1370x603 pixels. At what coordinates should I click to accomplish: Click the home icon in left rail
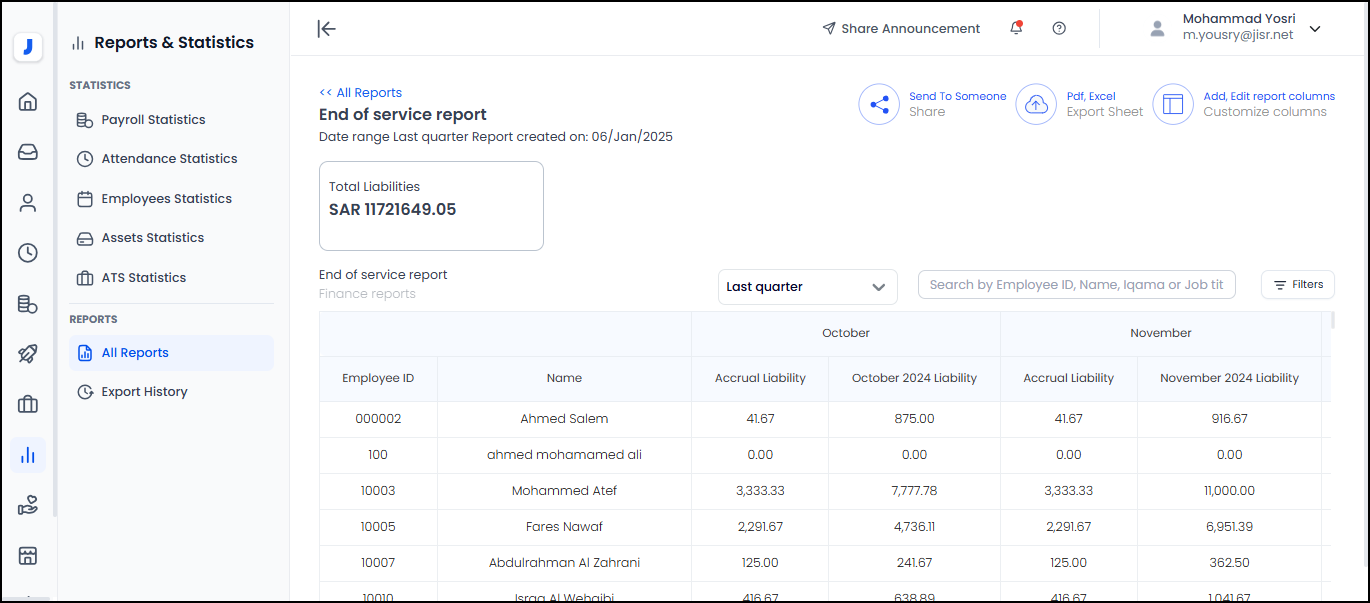point(28,101)
